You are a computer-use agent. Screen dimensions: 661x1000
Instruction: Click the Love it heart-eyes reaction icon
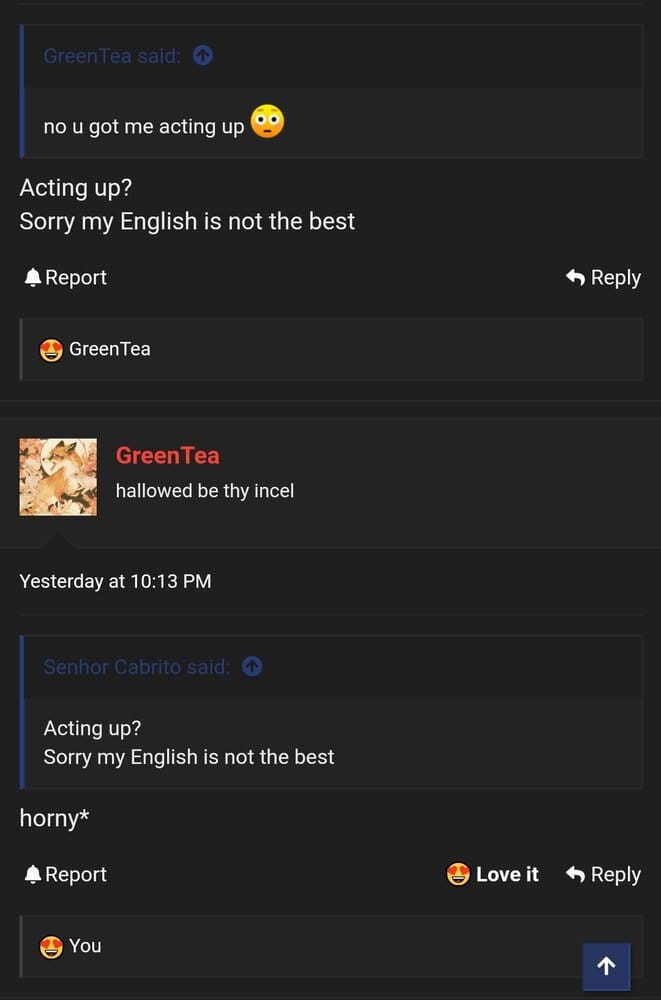pyautogui.click(x=458, y=873)
